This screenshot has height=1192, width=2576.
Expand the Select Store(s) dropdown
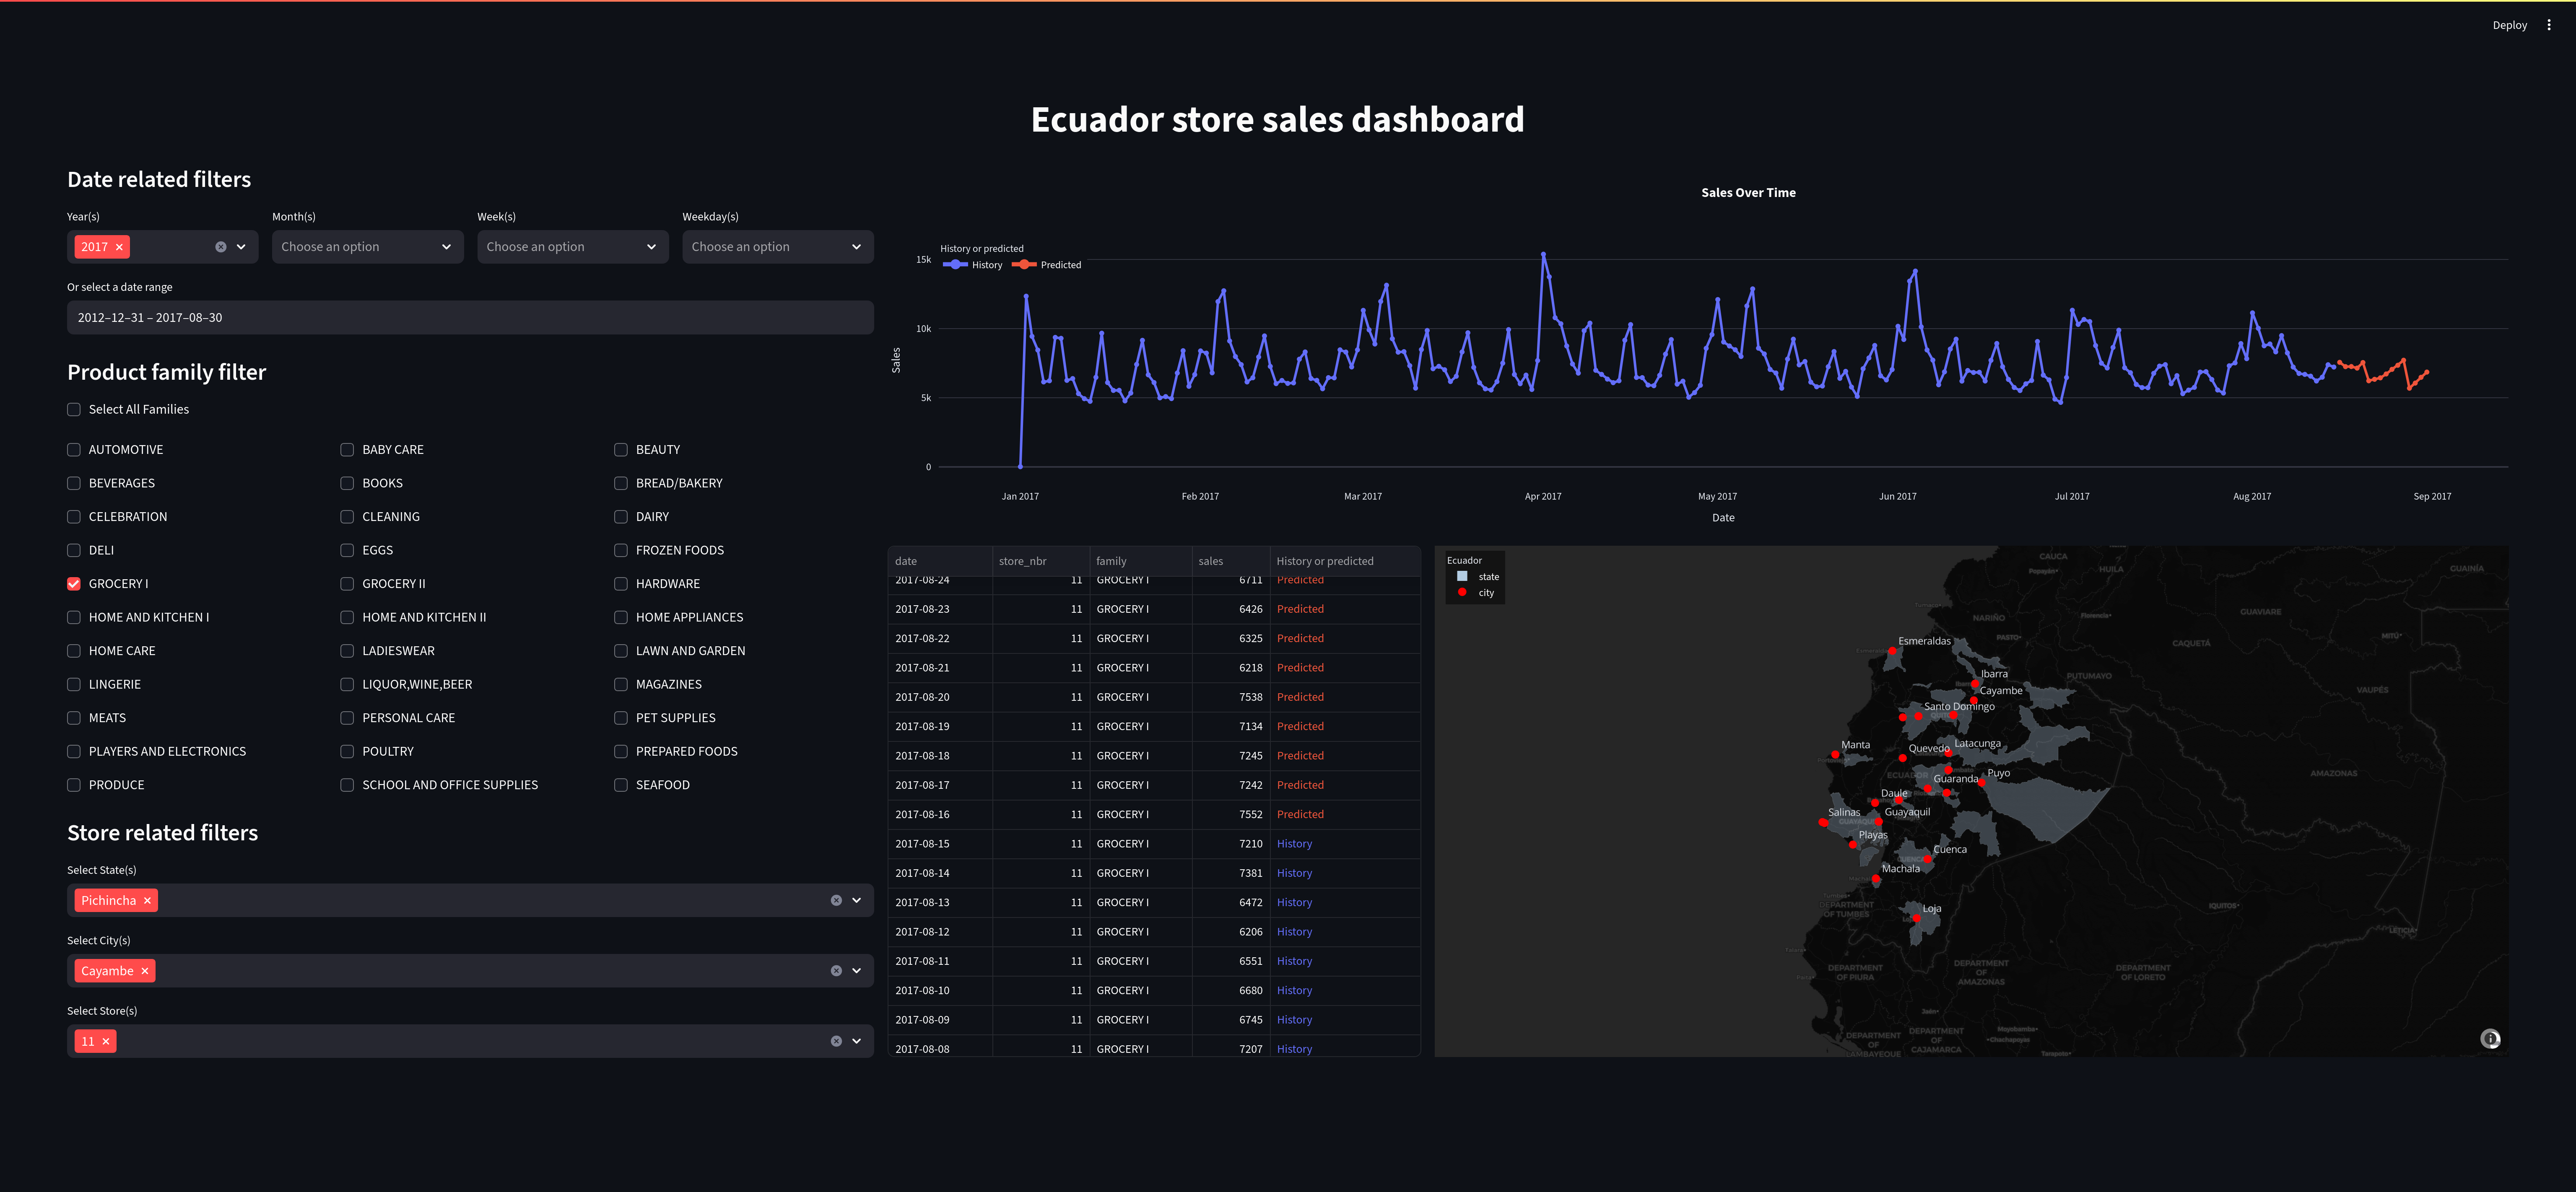(857, 1042)
